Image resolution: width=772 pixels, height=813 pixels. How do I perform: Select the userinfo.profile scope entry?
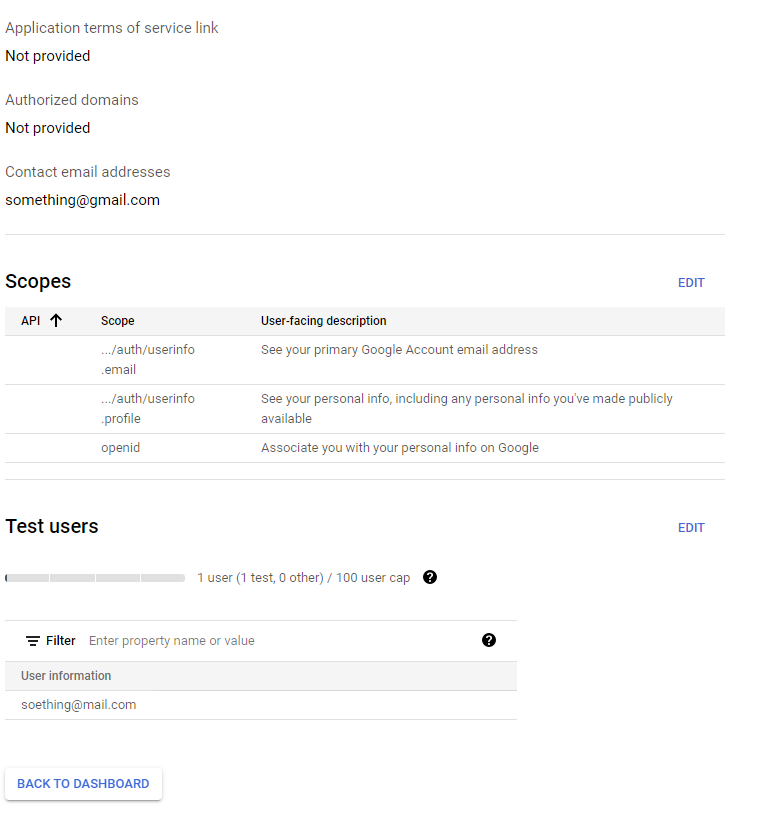click(148, 408)
